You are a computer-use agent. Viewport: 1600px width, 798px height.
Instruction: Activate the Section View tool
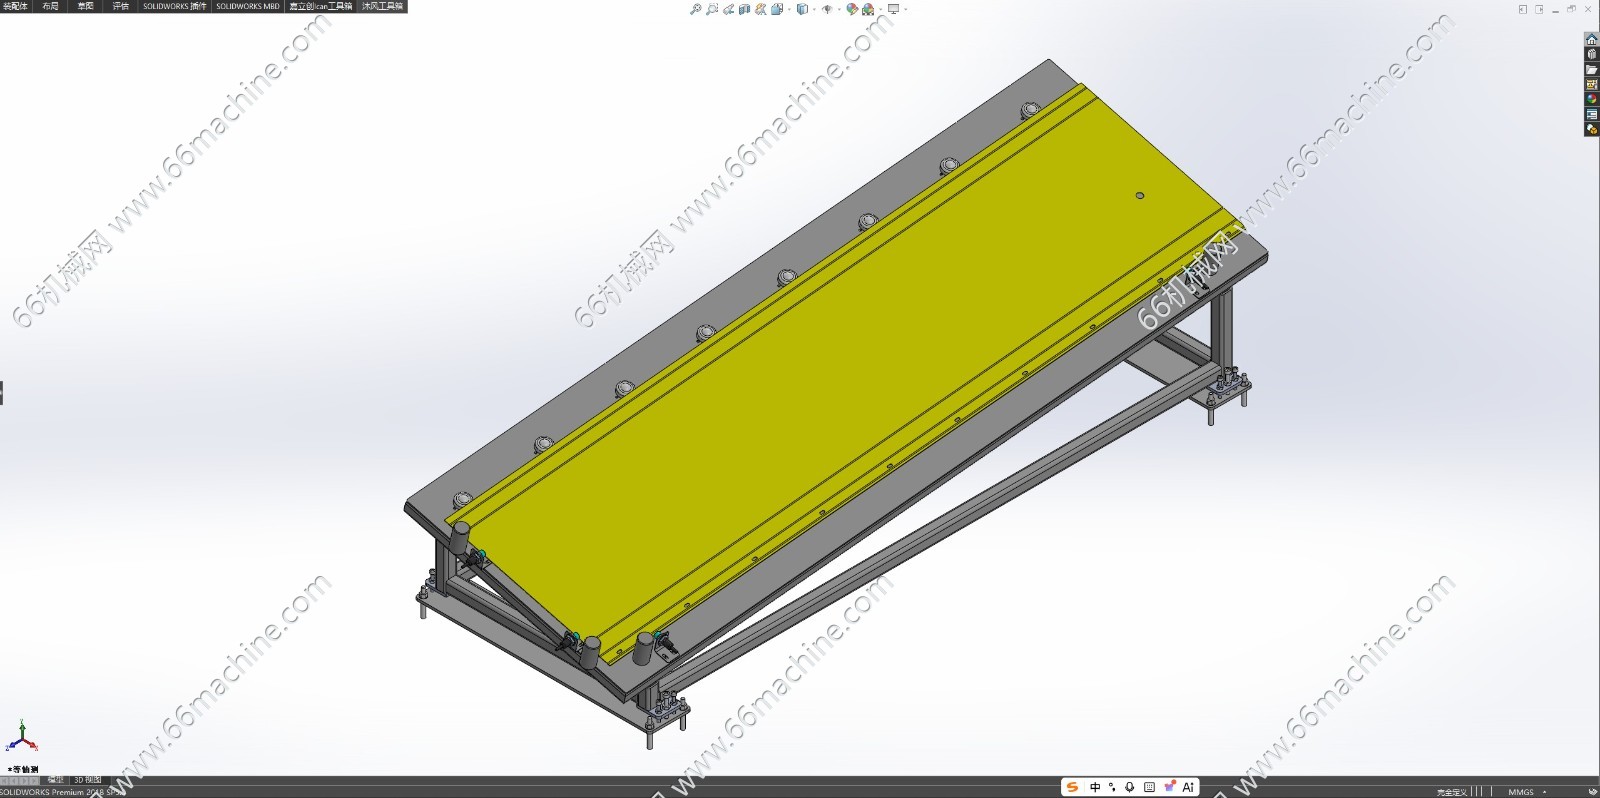click(x=744, y=9)
